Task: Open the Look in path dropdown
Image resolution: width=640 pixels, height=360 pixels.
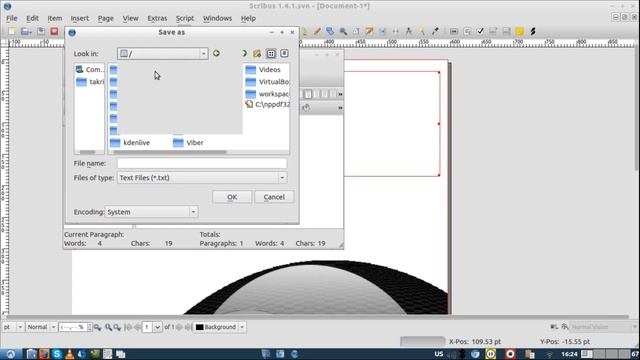Action: pyautogui.click(x=204, y=53)
